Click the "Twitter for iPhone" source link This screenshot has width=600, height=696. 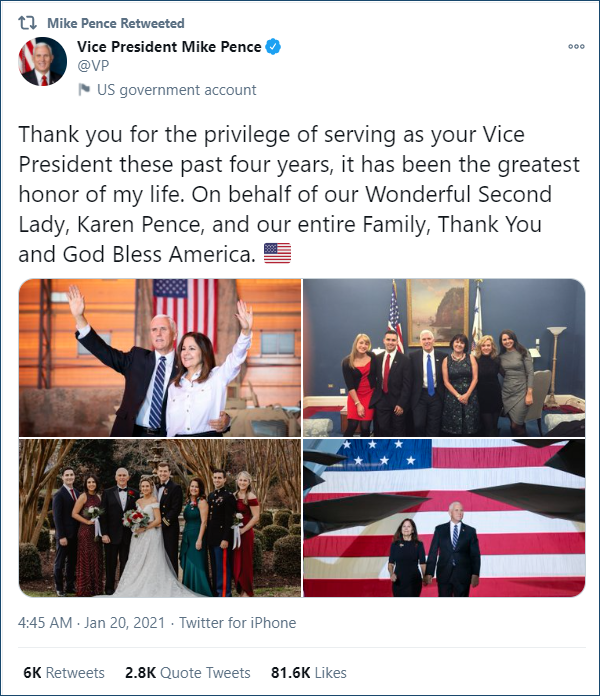[x=238, y=622]
